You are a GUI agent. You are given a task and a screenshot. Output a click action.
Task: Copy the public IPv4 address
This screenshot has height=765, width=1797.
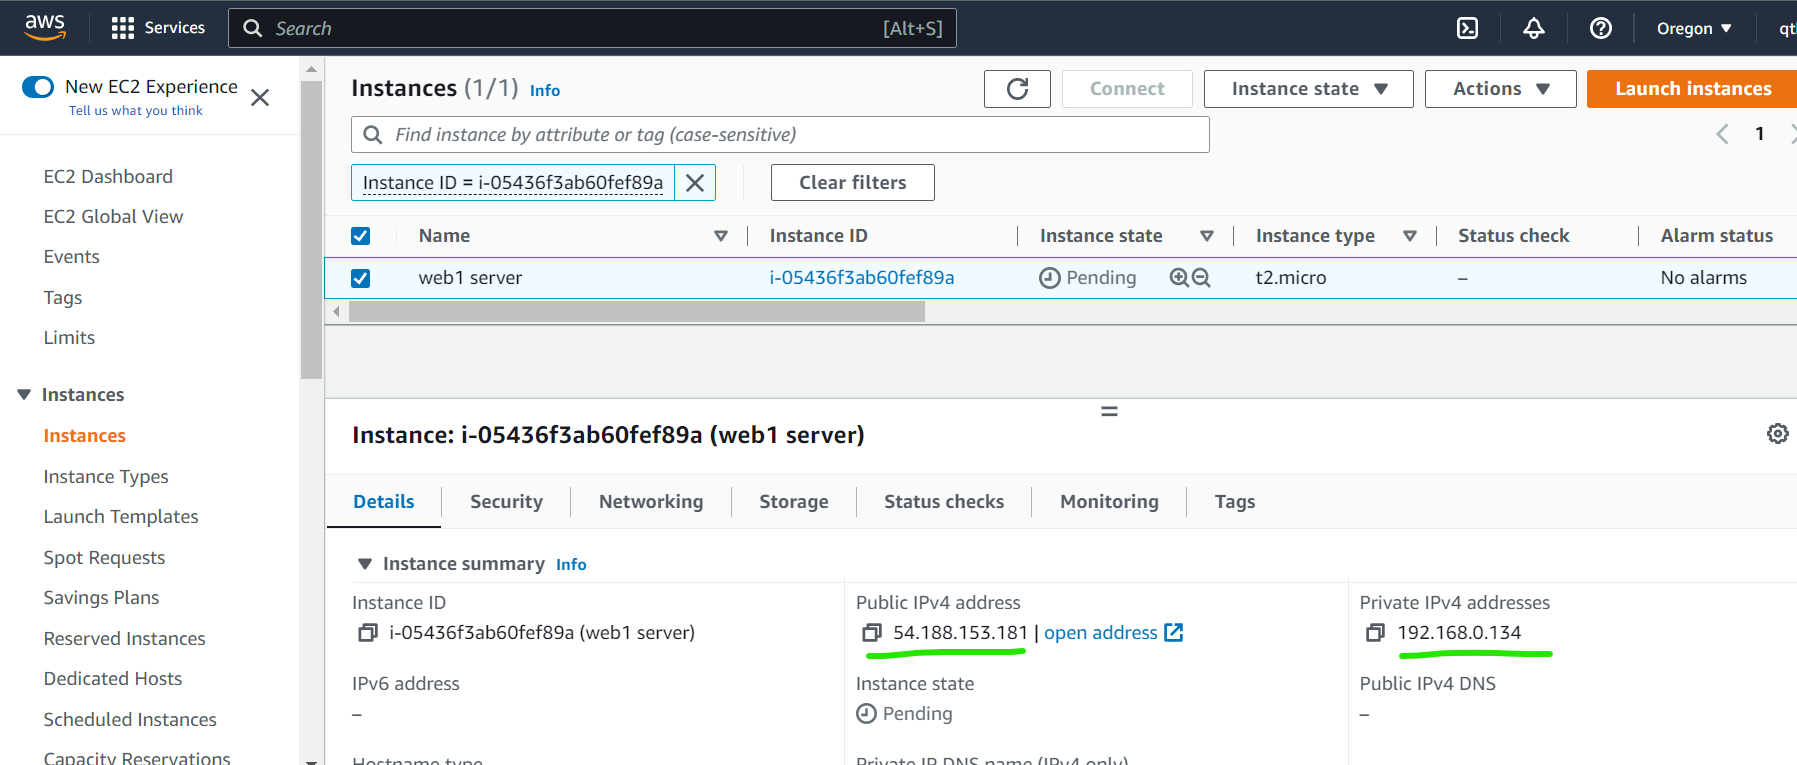tap(872, 633)
